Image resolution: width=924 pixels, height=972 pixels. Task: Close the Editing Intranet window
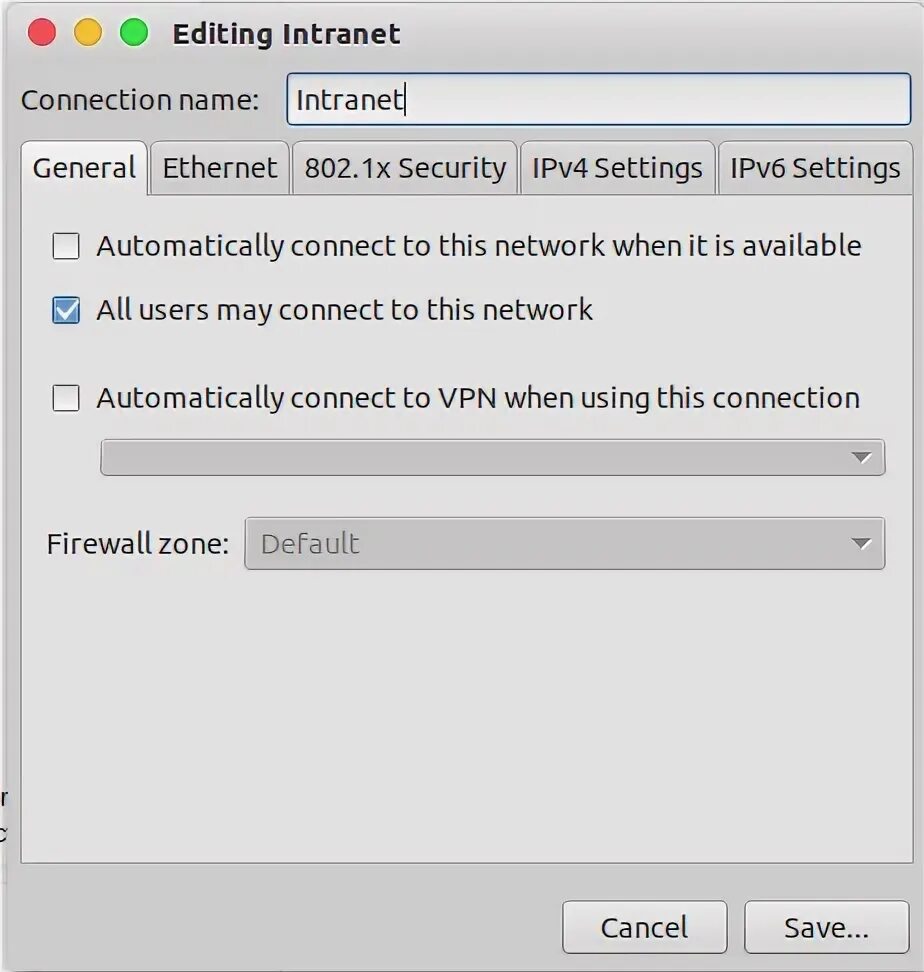point(42,32)
